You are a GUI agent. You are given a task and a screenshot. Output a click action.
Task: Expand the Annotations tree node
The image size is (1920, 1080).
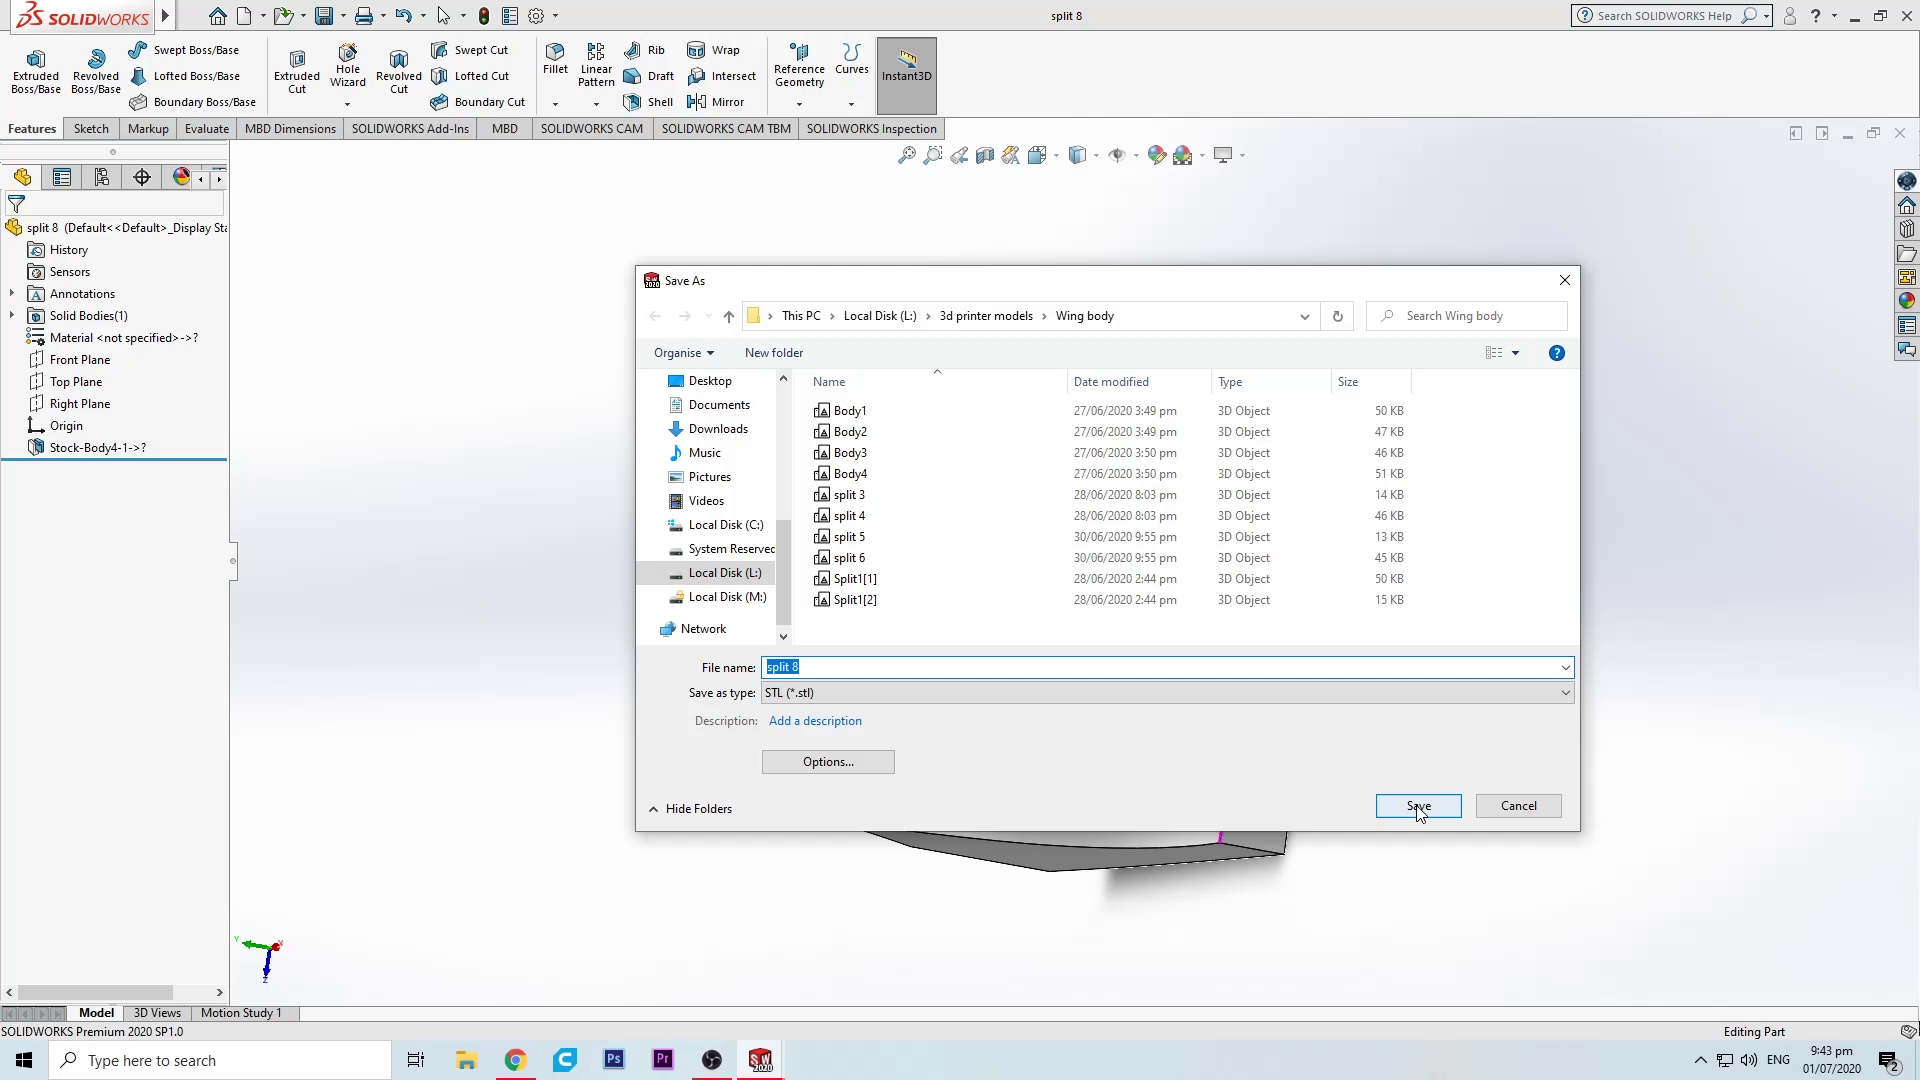[x=12, y=294]
